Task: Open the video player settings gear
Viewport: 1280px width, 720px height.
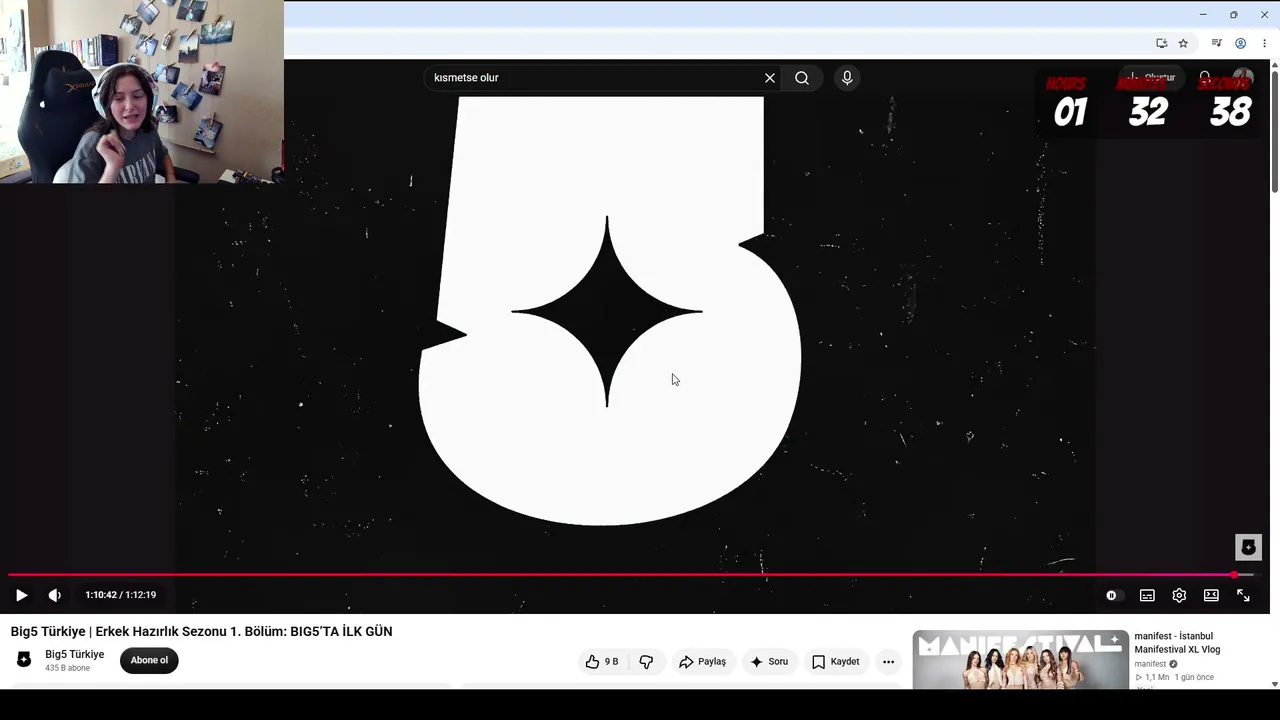Action: 1179,595
